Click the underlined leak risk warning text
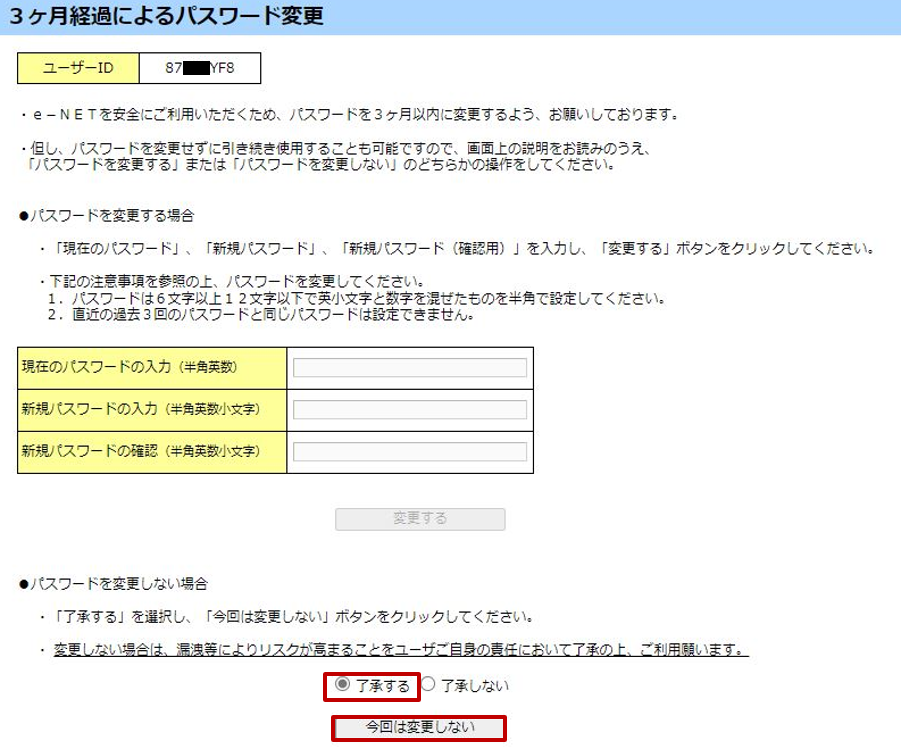Screen dimensions: 901x749 [400, 650]
